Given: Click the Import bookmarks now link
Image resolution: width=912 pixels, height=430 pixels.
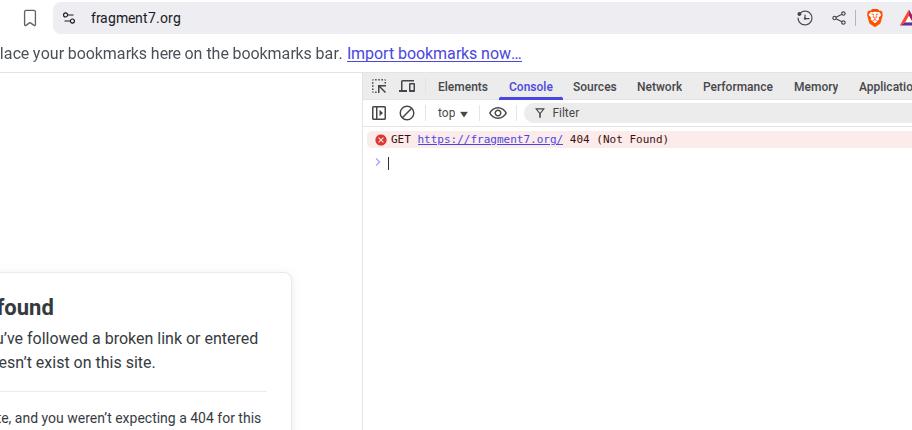Looking at the screenshot, I should [434, 54].
